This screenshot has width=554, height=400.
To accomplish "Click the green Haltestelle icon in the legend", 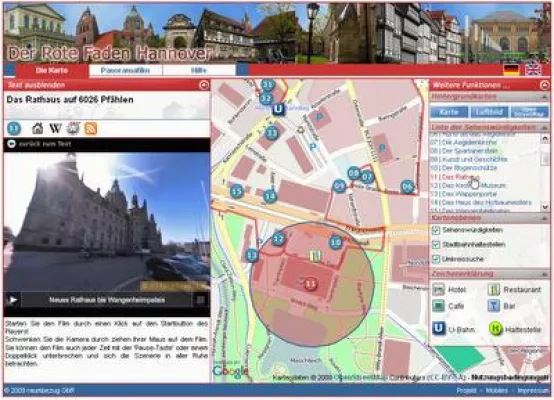I will [495, 329].
